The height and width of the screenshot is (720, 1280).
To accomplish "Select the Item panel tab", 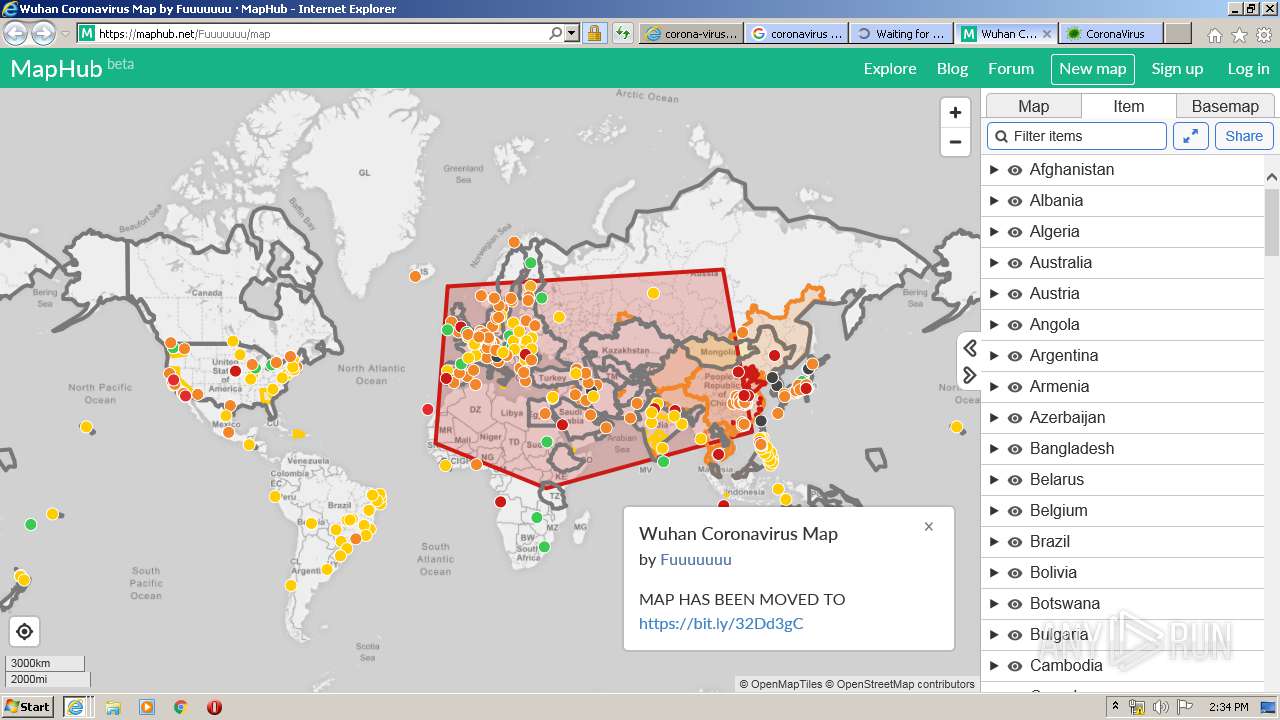I will 1128,106.
